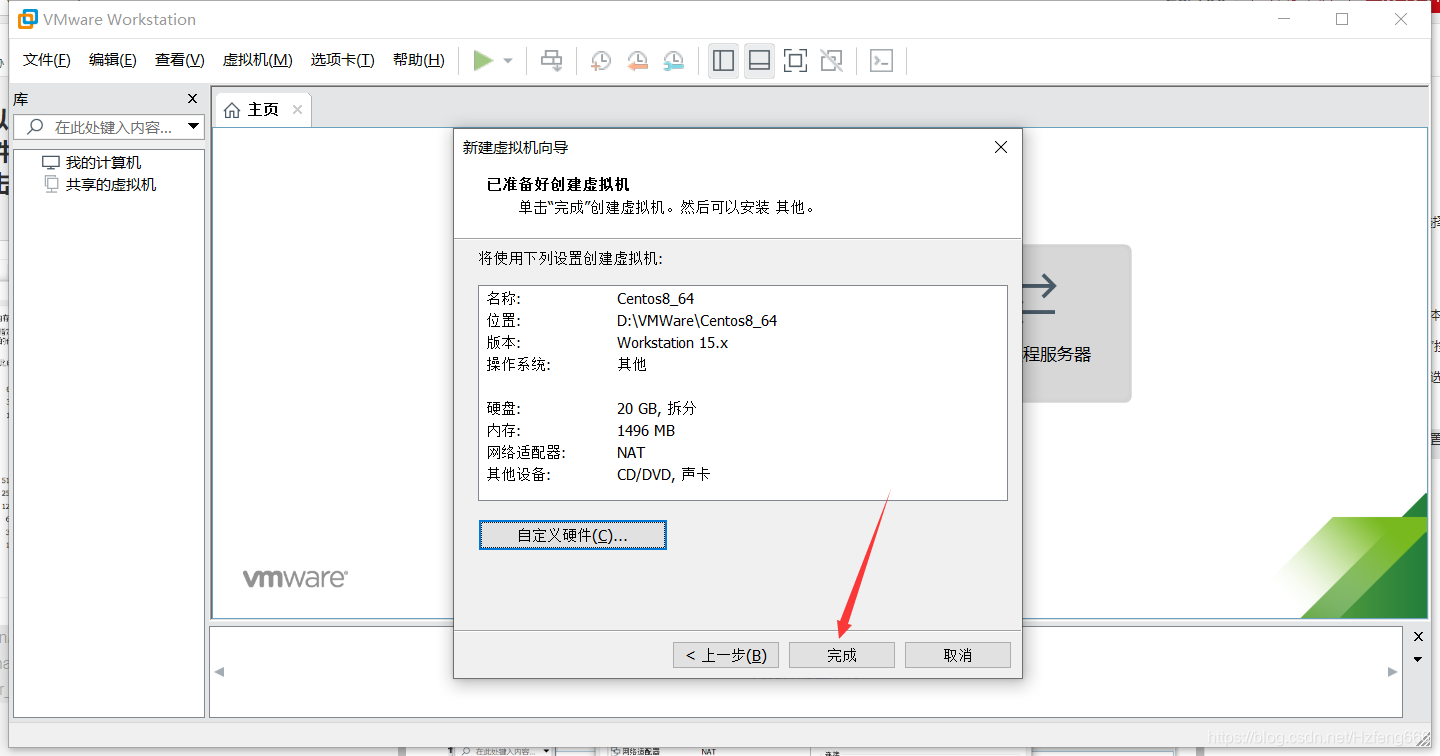The width and height of the screenshot is (1440, 756).
Task: Click the 20 GB, 拆分 disk value
Action: pyautogui.click(x=656, y=408)
